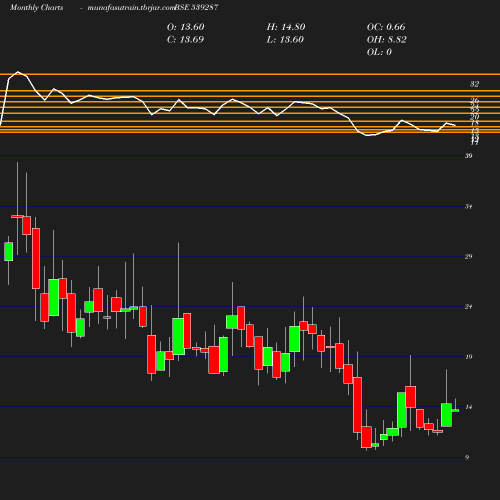The height and width of the screenshot is (500, 500).
Task: Click the munafasutra website watermark text
Action: [x=131, y=8]
